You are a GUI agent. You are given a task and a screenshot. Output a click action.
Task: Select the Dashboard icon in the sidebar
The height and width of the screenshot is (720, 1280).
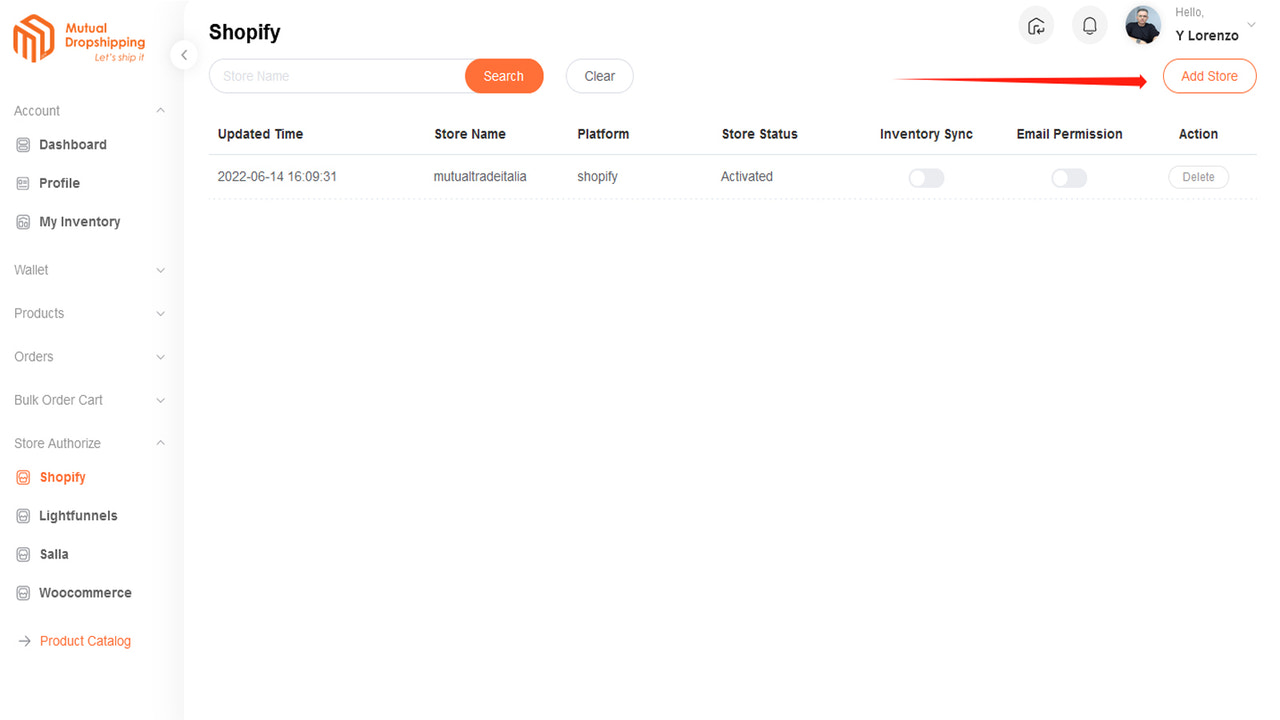point(22,144)
